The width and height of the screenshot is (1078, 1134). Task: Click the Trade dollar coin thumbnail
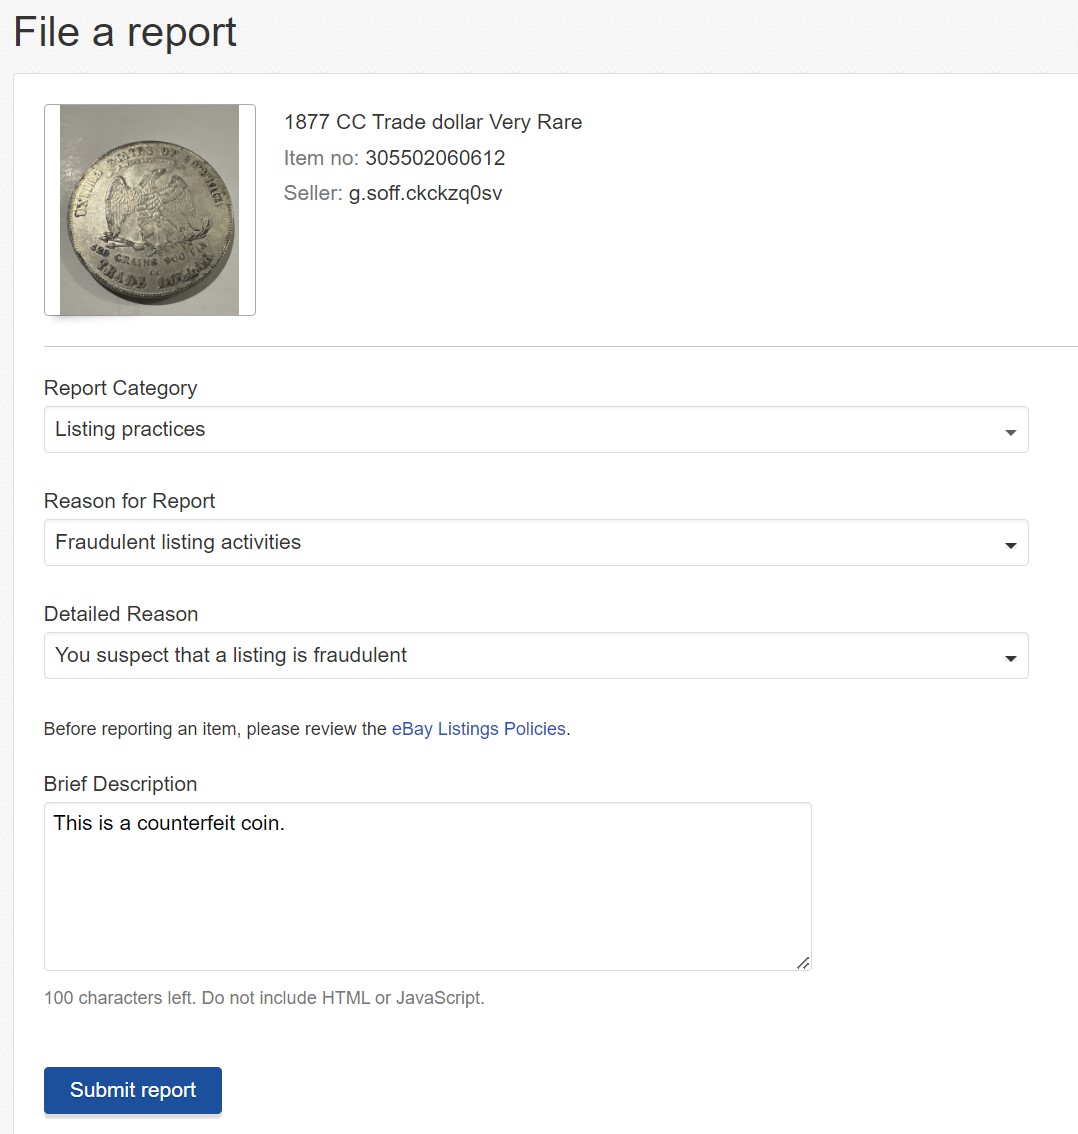(150, 210)
